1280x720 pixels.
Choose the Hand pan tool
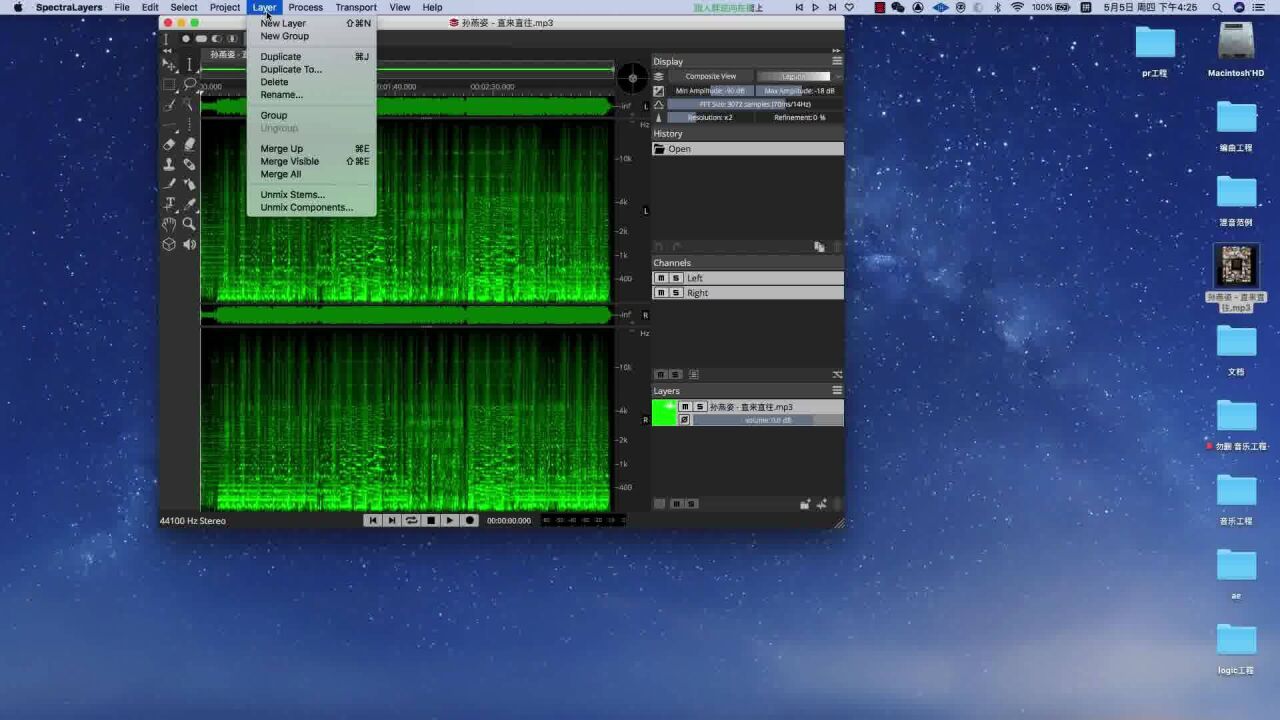click(x=169, y=224)
